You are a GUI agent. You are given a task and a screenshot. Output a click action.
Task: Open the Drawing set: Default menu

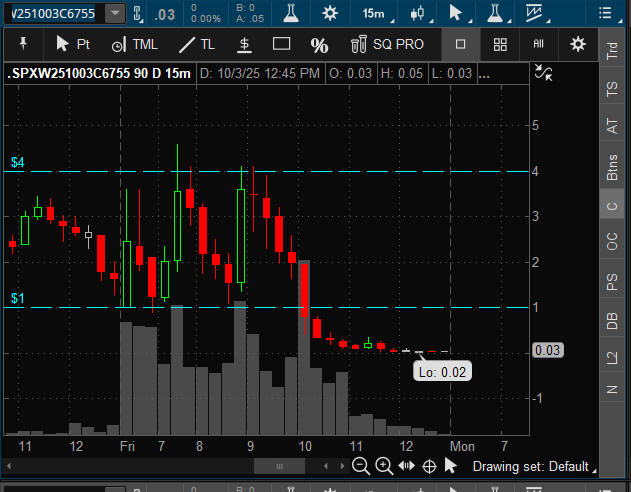click(534, 467)
